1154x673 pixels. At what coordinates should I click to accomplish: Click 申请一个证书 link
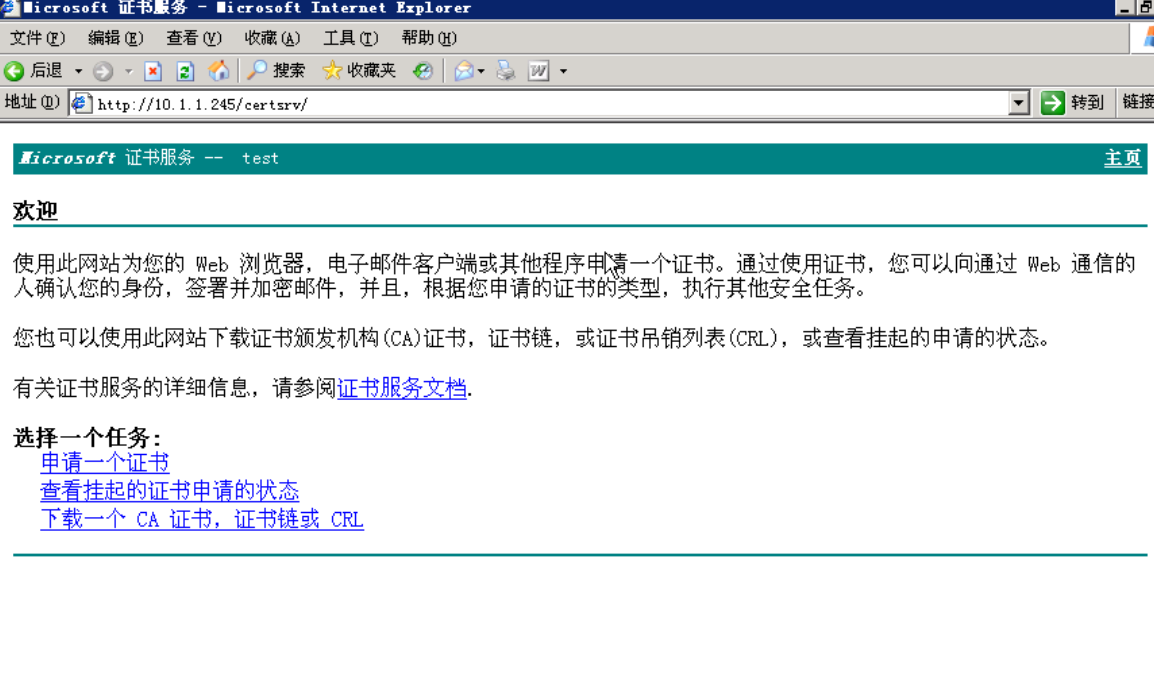point(105,463)
